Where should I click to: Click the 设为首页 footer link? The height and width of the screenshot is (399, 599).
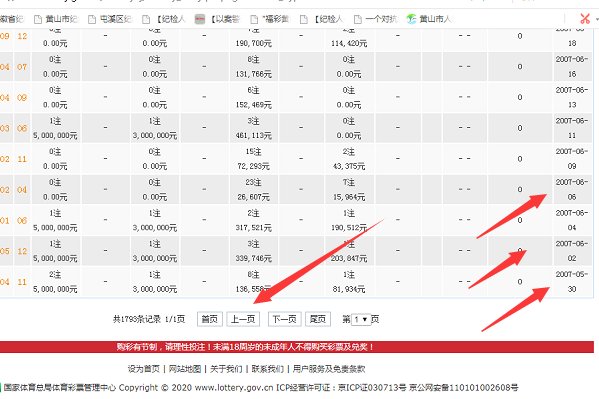click(x=144, y=369)
